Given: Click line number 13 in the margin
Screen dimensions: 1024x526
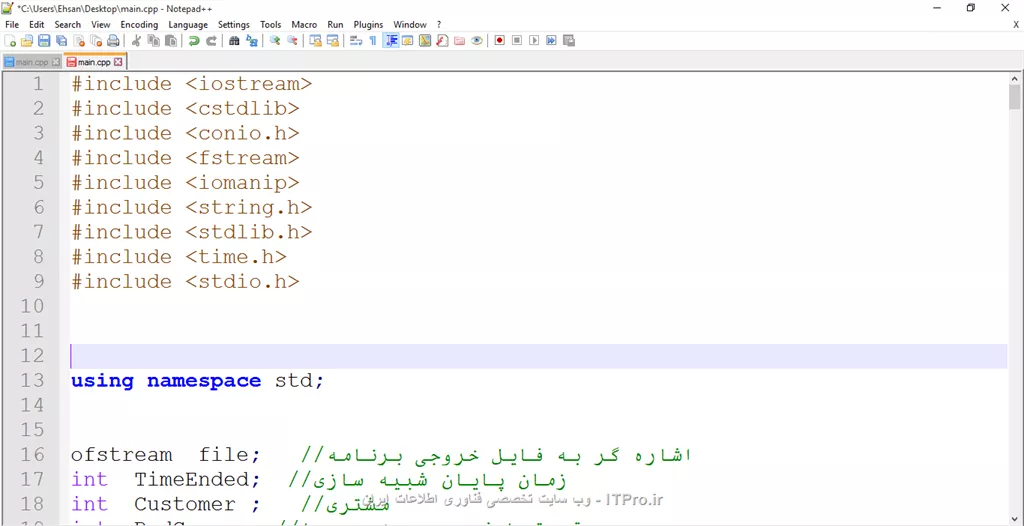Looking at the screenshot, I should [32, 380].
